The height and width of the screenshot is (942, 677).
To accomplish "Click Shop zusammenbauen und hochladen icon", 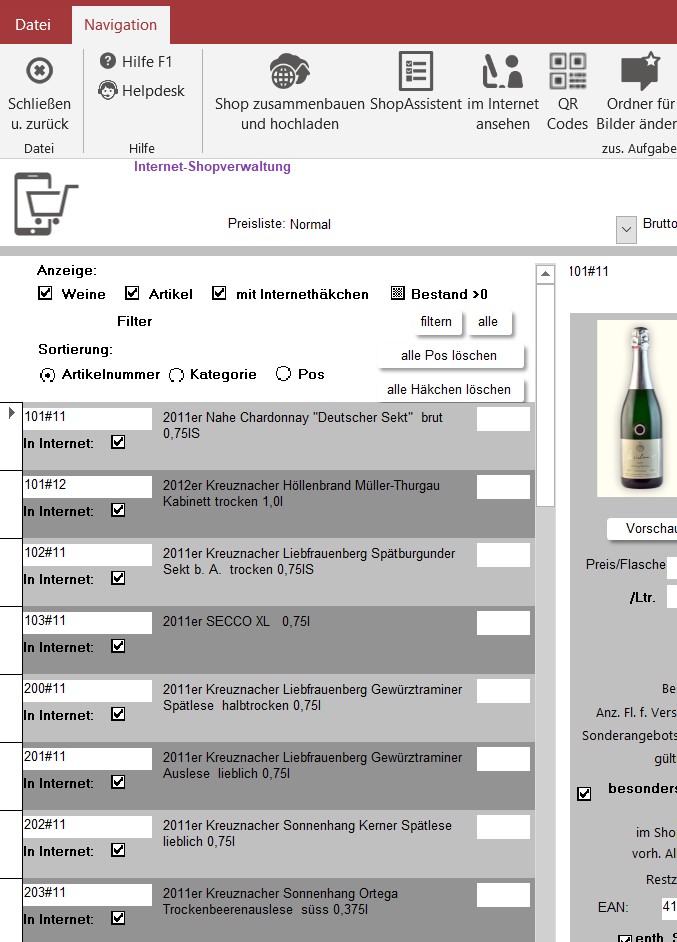I will pos(289,73).
